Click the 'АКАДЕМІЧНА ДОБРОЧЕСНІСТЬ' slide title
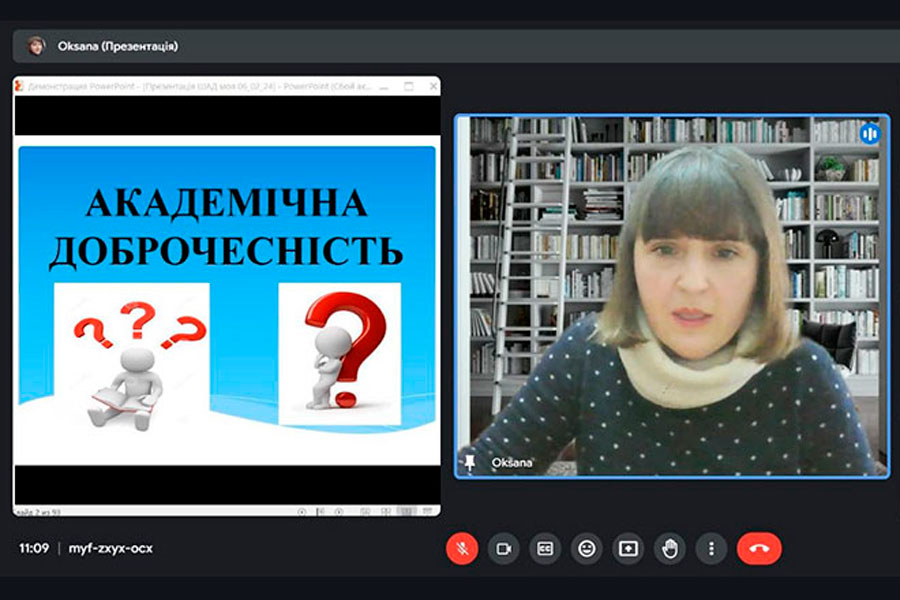 pos(226,227)
